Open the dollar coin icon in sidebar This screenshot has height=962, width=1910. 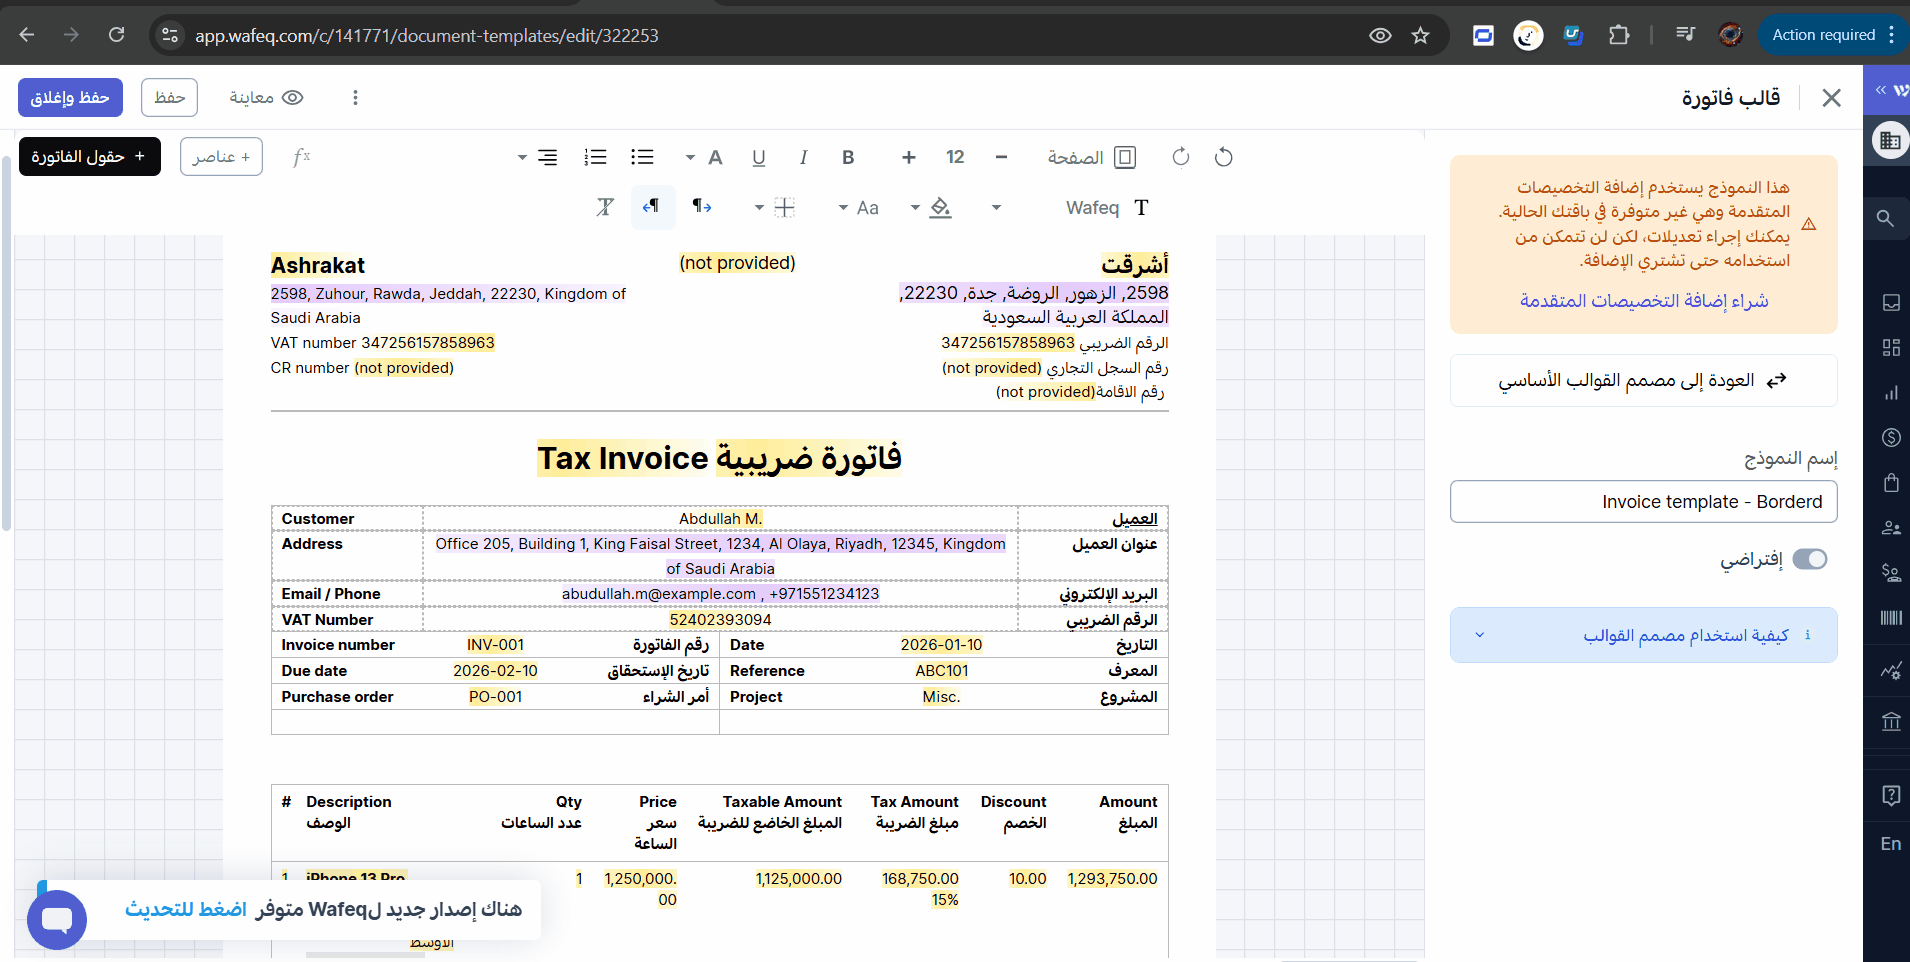[x=1891, y=437]
